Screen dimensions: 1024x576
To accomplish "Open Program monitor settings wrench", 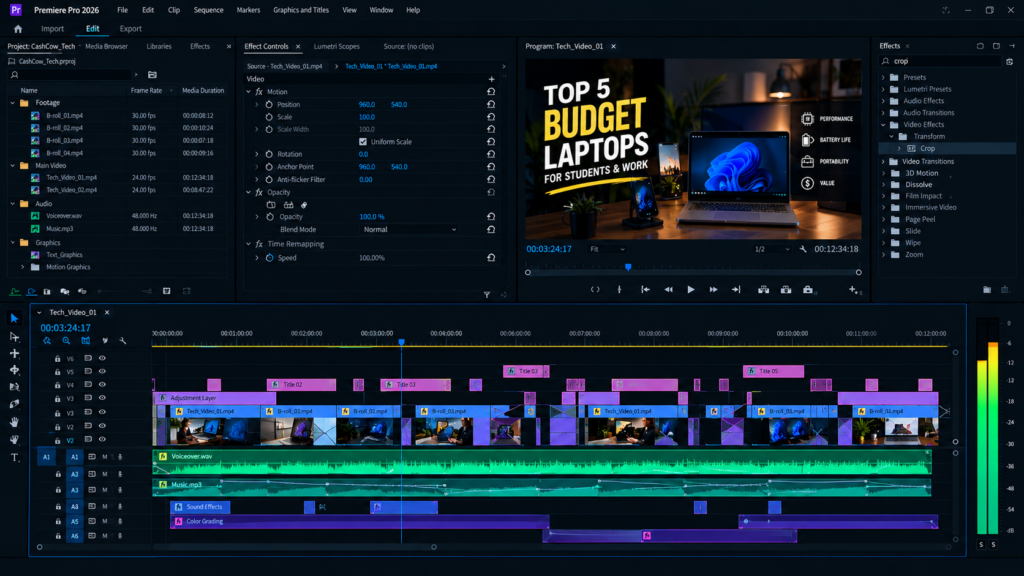I will click(x=803, y=249).
